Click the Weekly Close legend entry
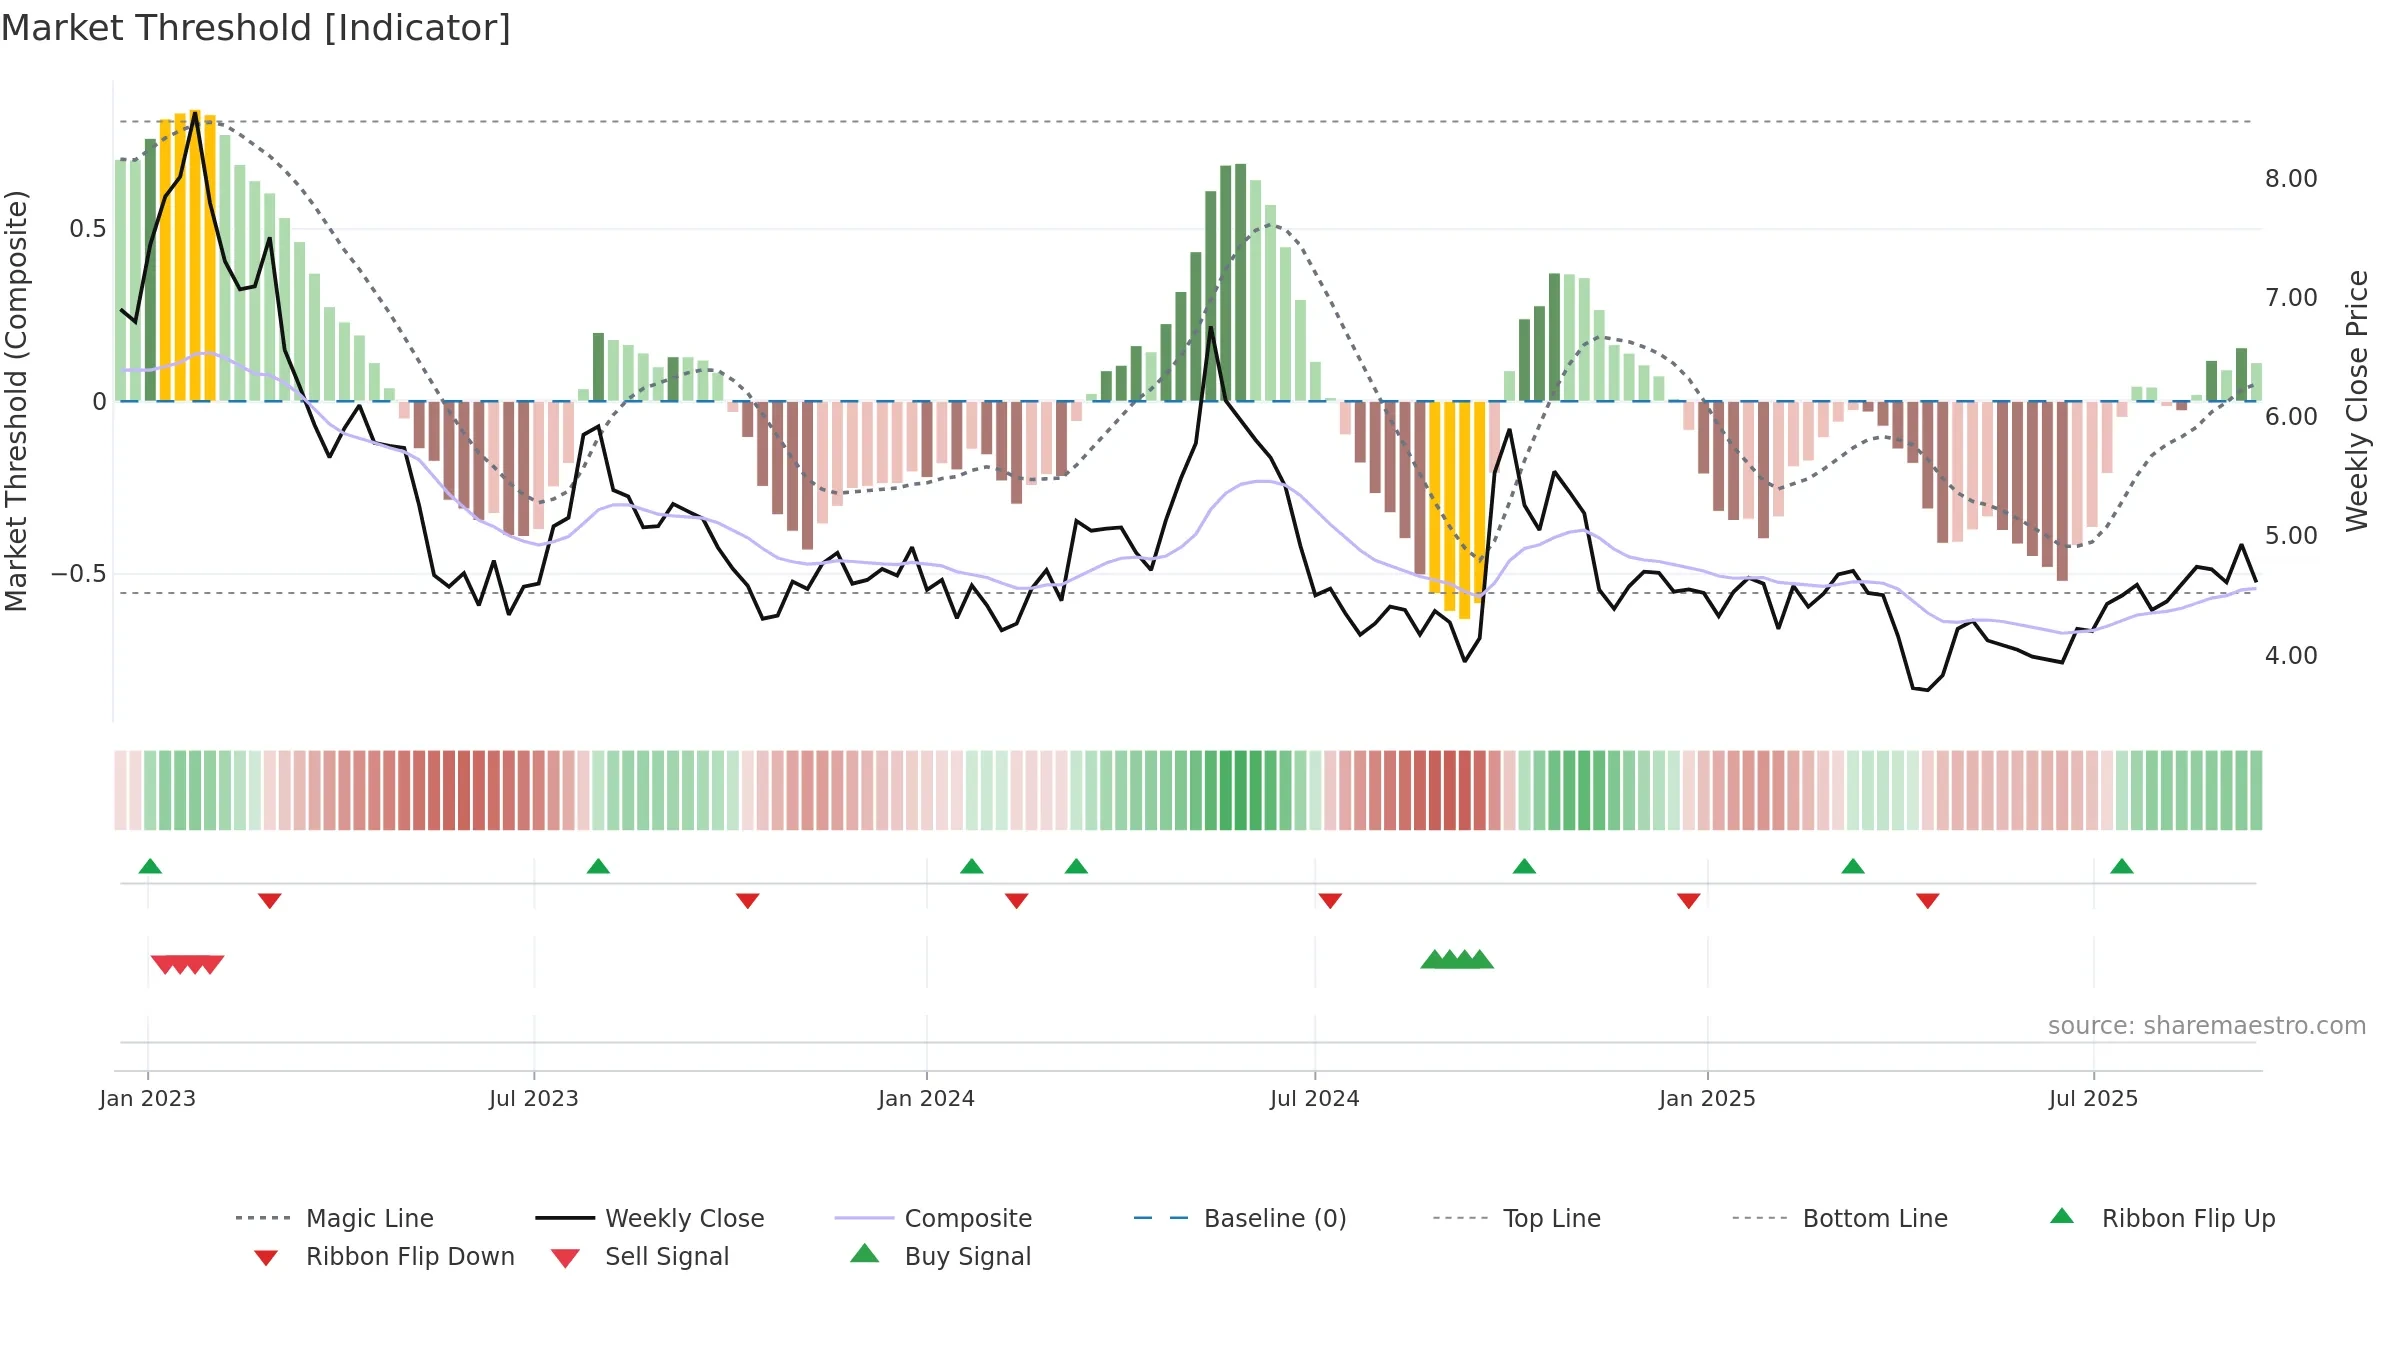This screenshot has height=1350, width=2400. 649,1218
